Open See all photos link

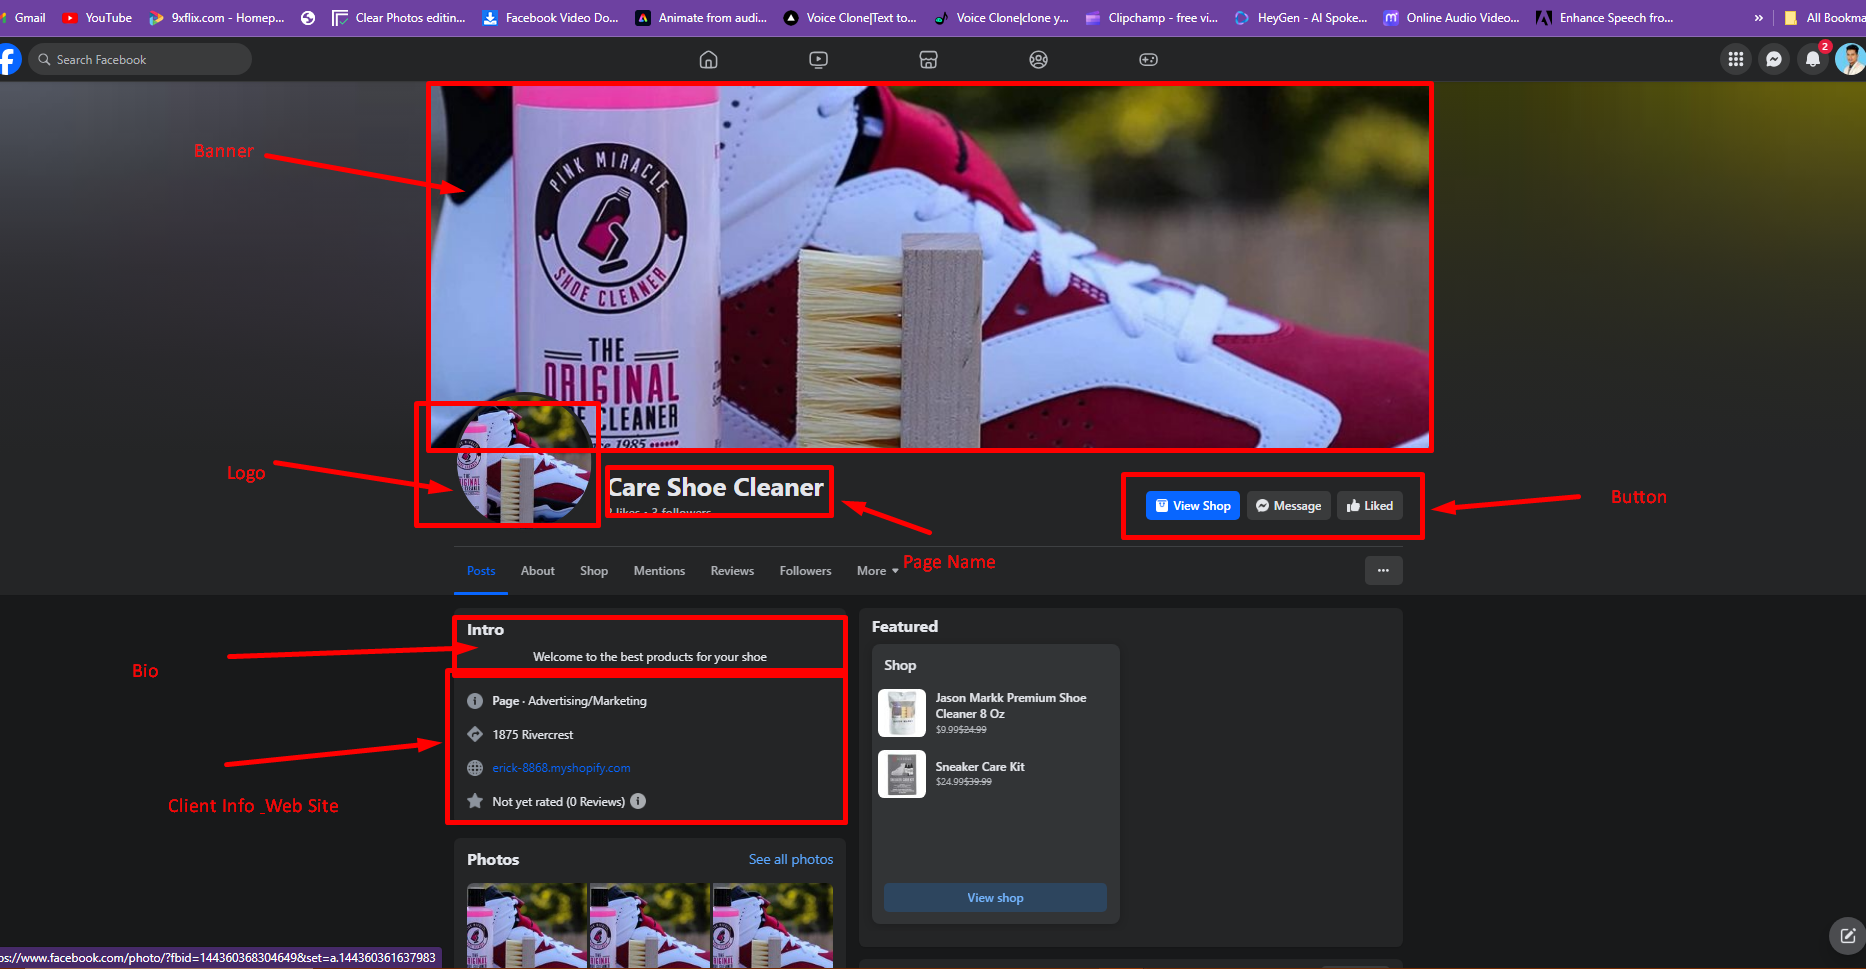tap(791, 859)
